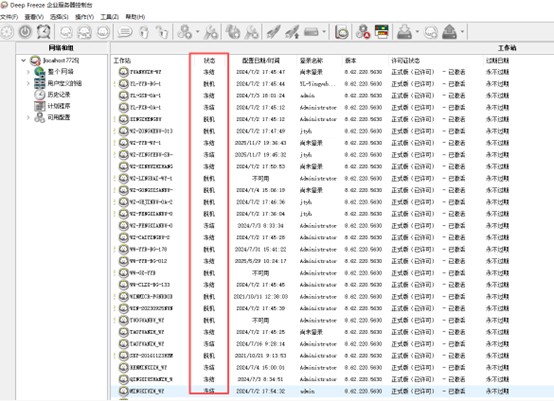This screenshot has height=401, width=554.
Task: Click the date cell 2024/7/3 10:01:24
Action: [260, 95]
